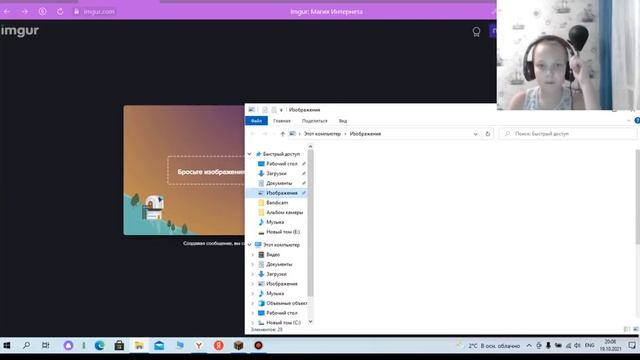640x360 pixels.
Task: Show hidden system tray icons
Action: [x=529, y=346]
